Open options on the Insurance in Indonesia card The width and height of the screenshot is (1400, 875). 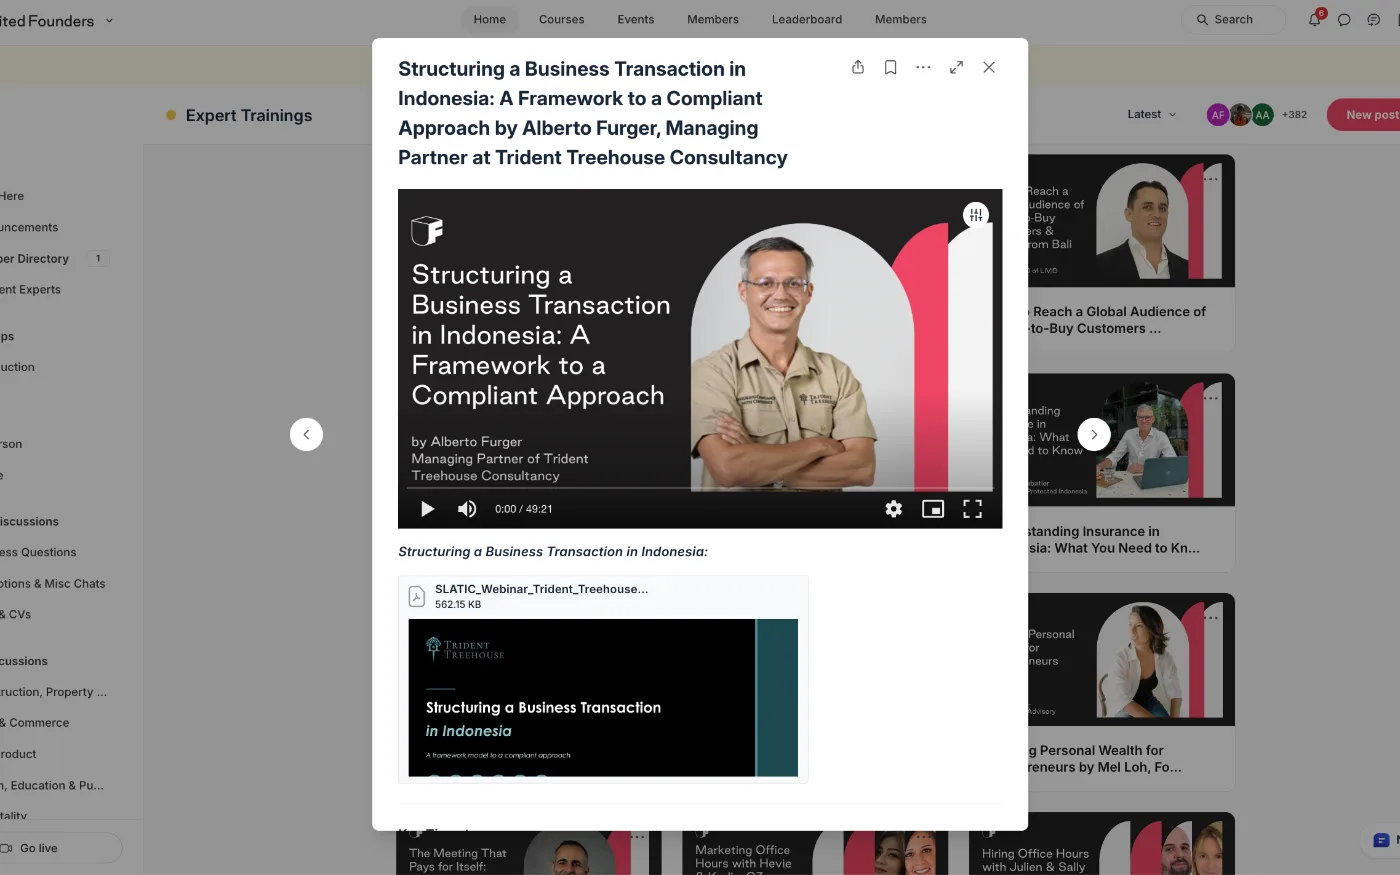tap(1212, 398)
